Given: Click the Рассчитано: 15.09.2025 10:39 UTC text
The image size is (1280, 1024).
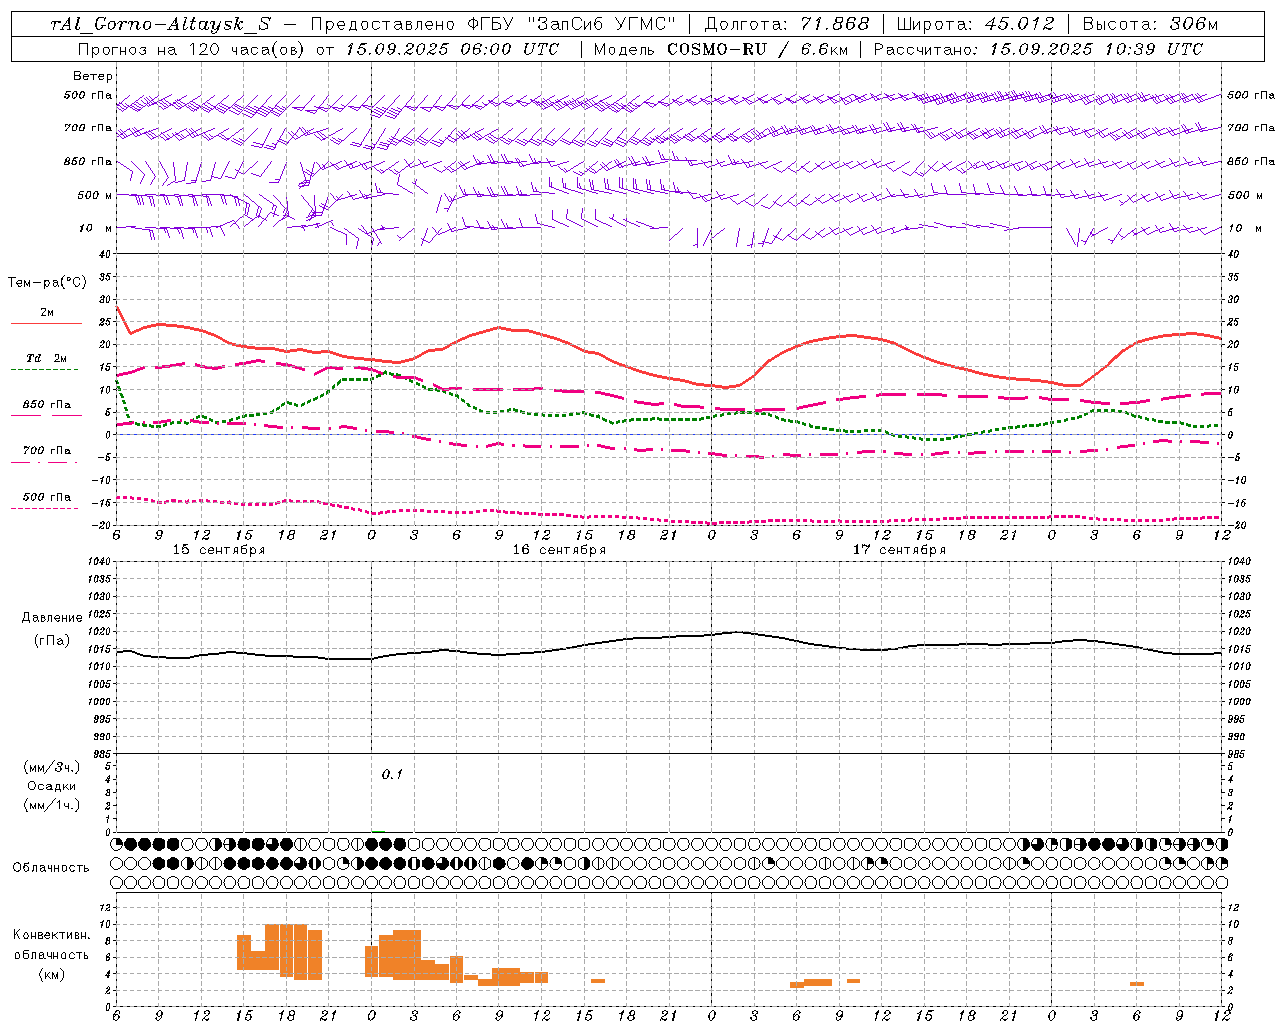Looking at the screenshot, I should click(x=1038, y=49).
